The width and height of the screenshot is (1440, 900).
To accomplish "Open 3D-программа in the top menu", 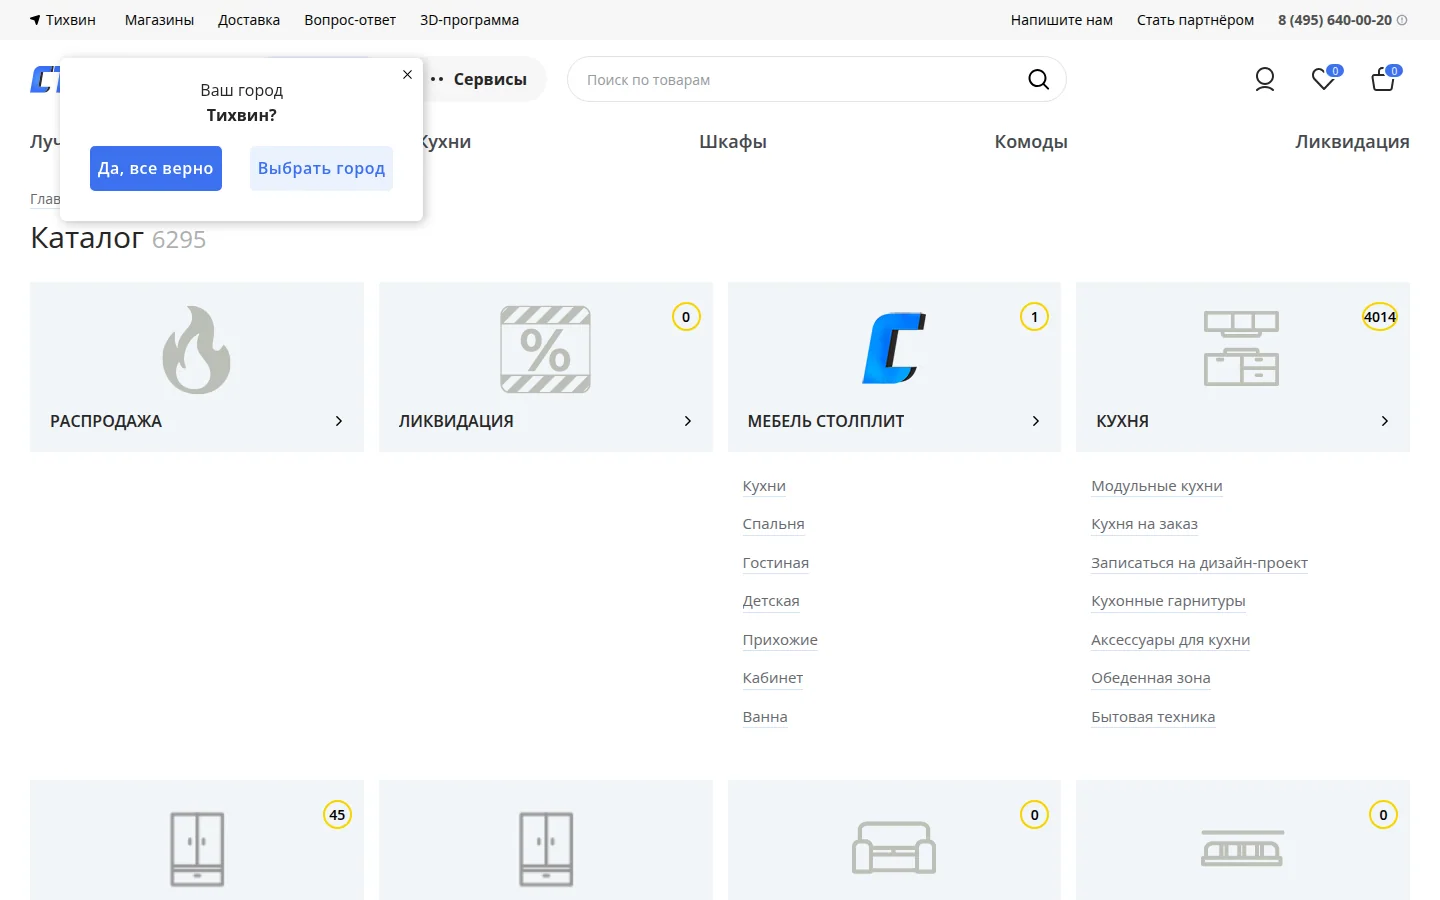I will (x=469, y=20).
